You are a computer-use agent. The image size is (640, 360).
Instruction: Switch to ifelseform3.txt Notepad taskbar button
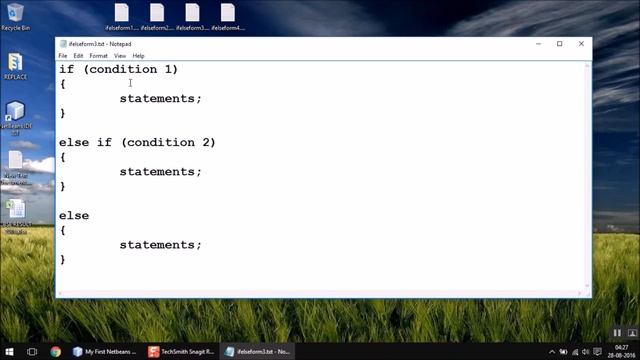coord(258,351)
